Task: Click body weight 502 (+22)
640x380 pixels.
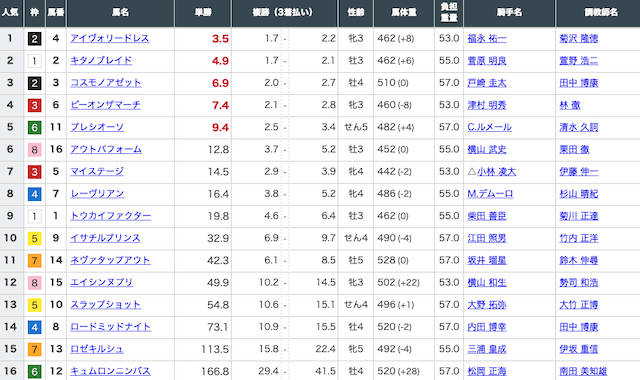Action: tap(398, 282)
